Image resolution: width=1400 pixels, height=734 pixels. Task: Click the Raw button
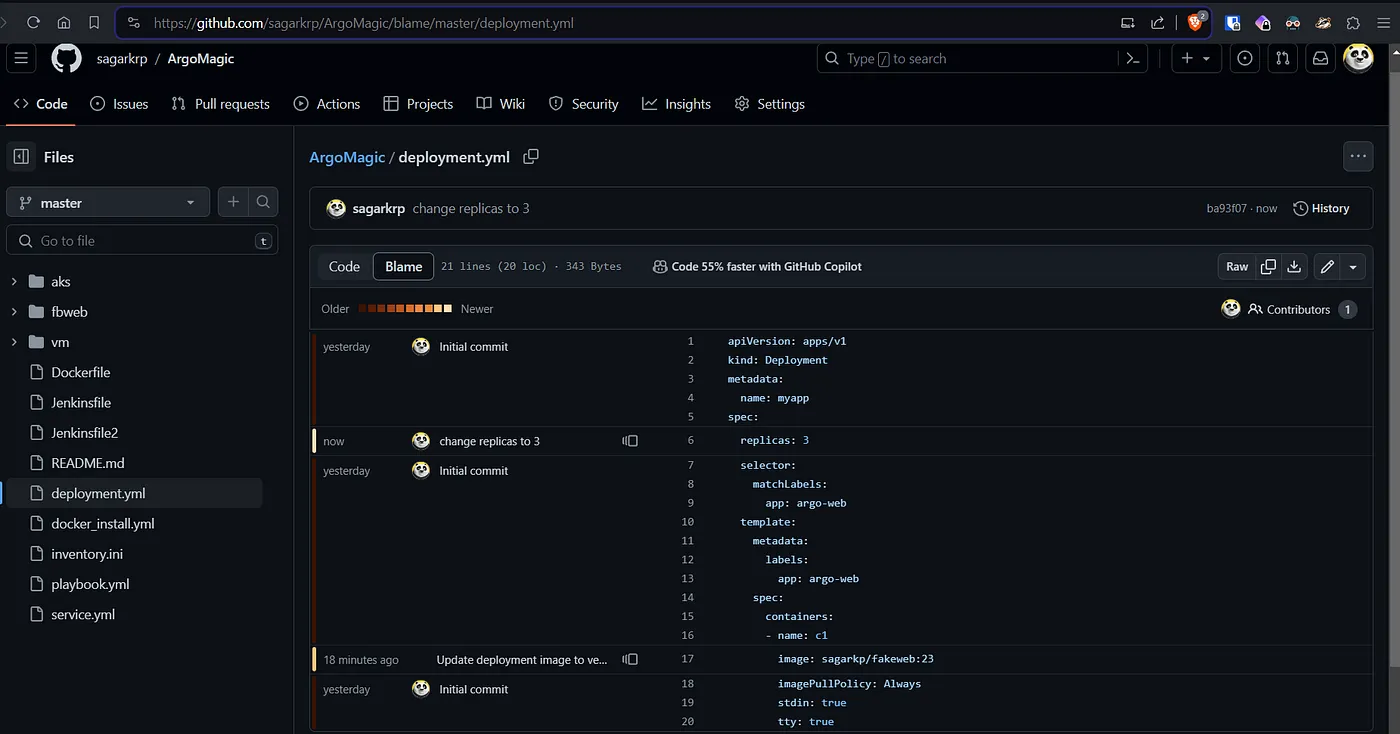1237,267
